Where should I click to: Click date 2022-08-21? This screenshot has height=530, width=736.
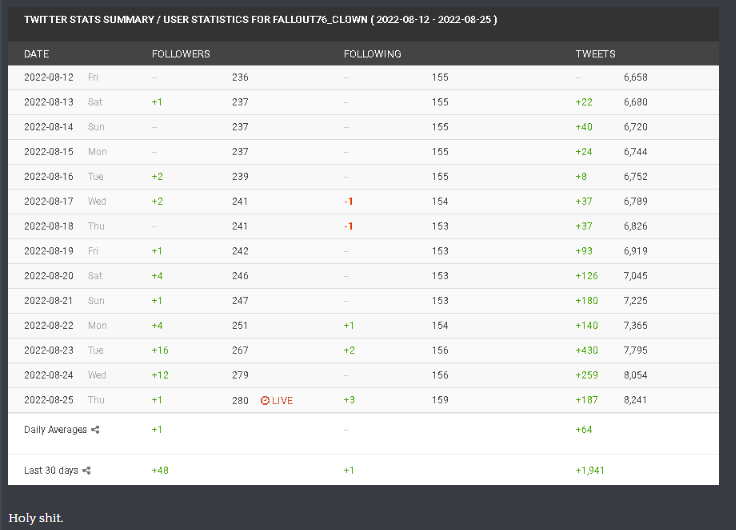click(x=49, y=301)
